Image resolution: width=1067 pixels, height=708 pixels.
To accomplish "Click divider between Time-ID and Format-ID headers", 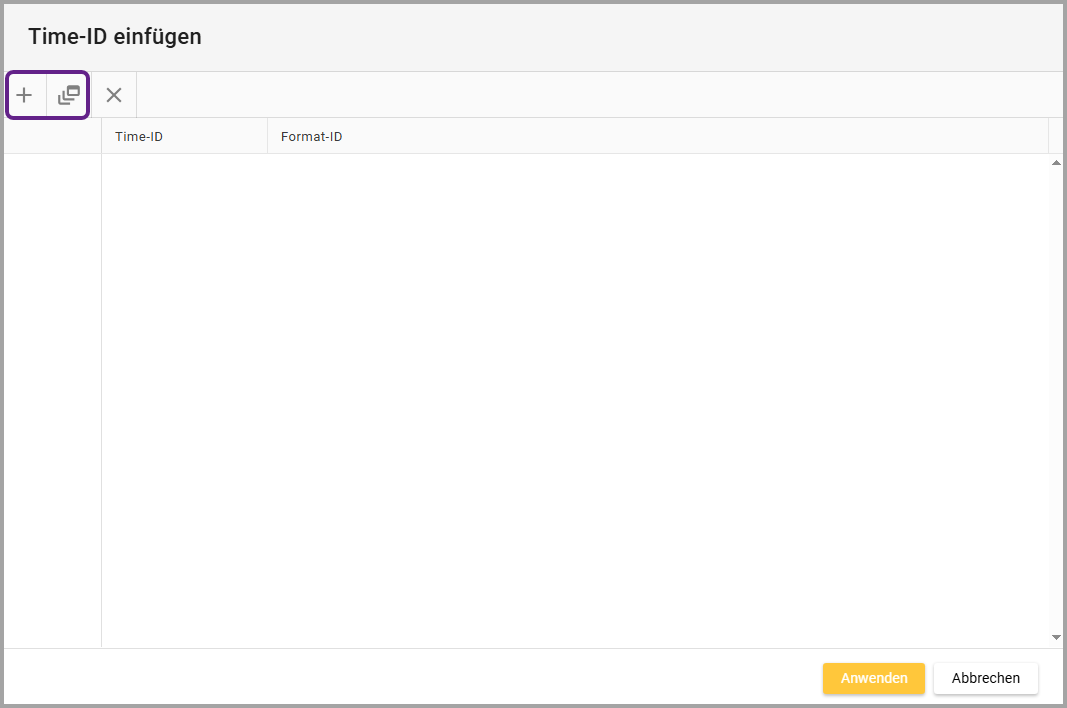I will coord(267,136).
